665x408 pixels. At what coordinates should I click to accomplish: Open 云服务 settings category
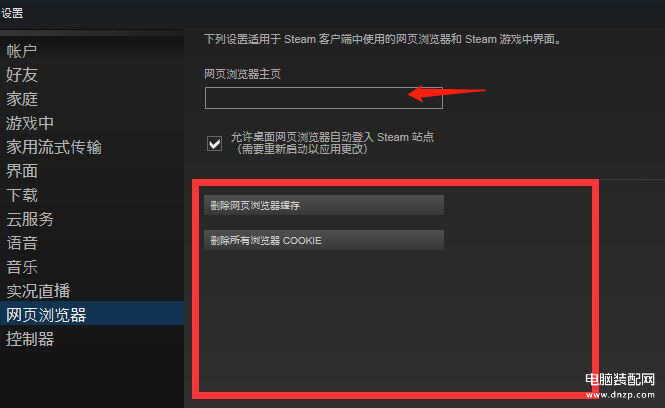30,219
